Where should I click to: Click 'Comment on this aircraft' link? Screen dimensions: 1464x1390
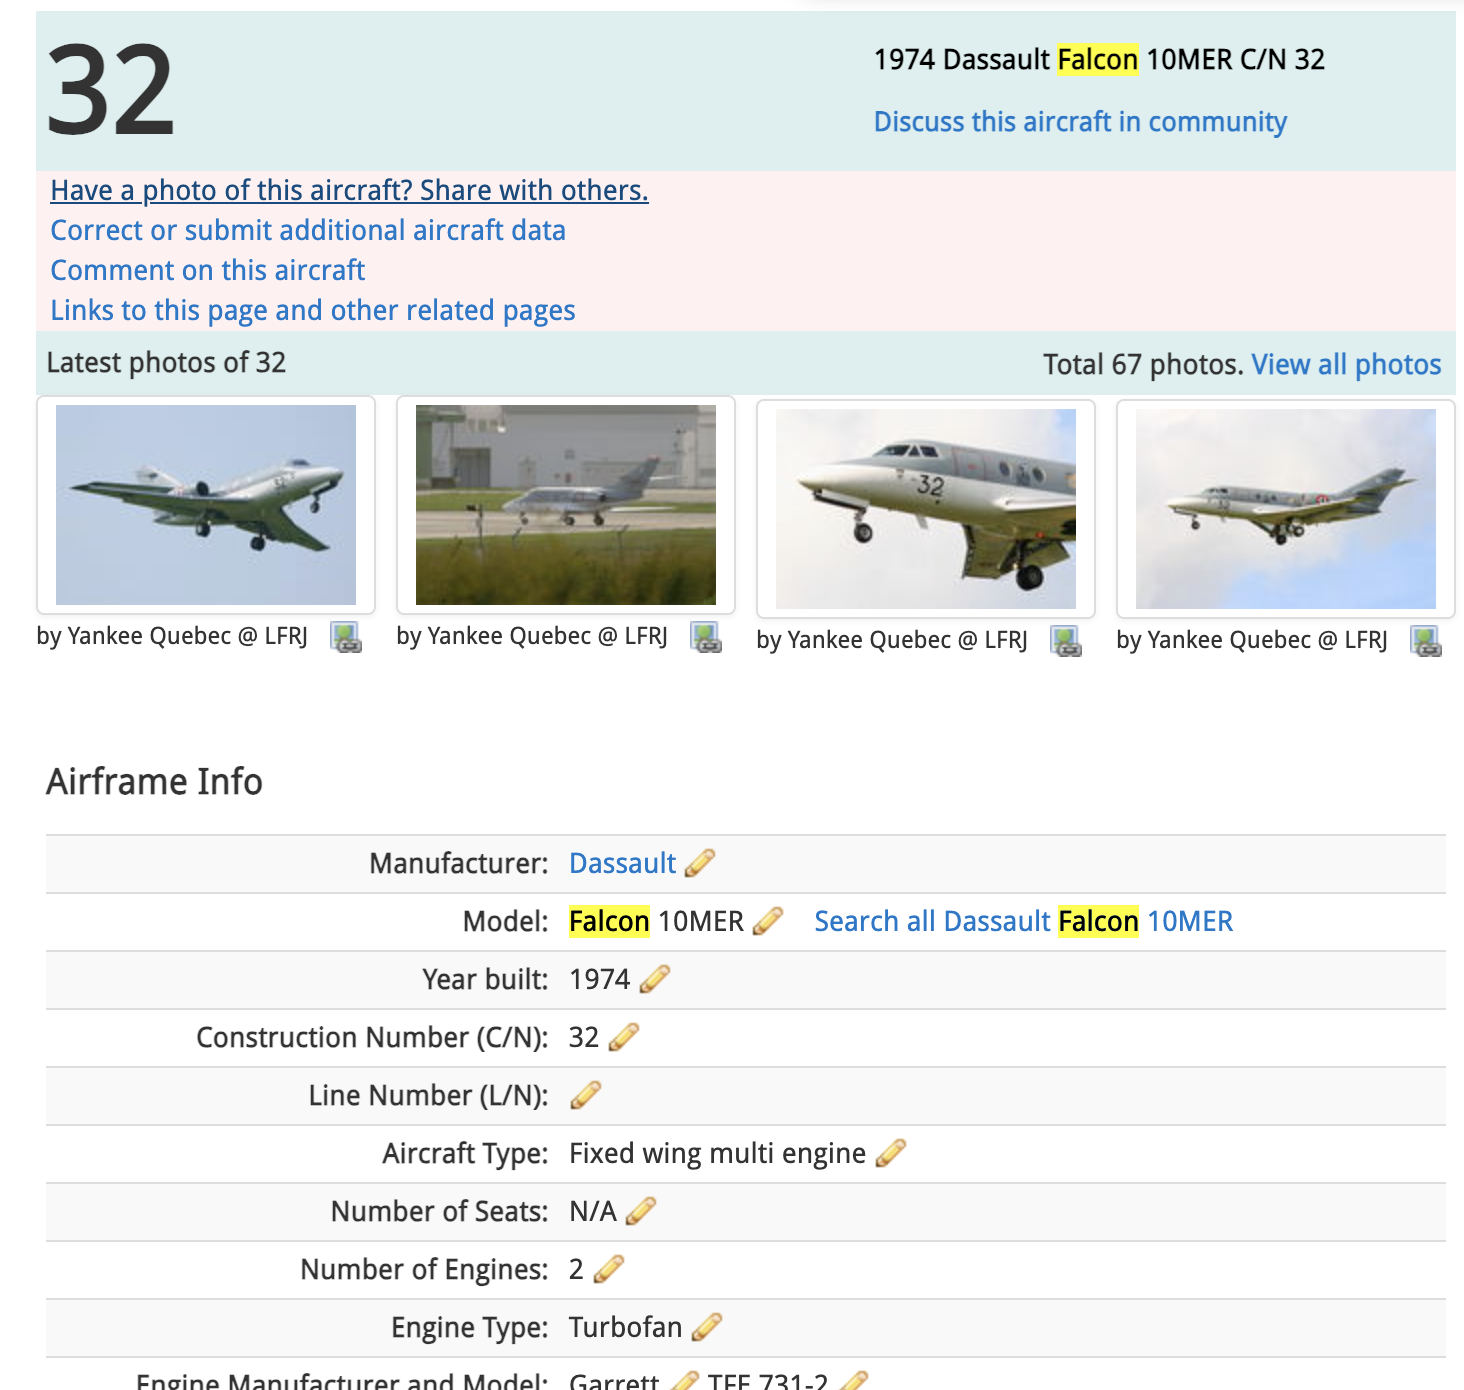(208, 270)
